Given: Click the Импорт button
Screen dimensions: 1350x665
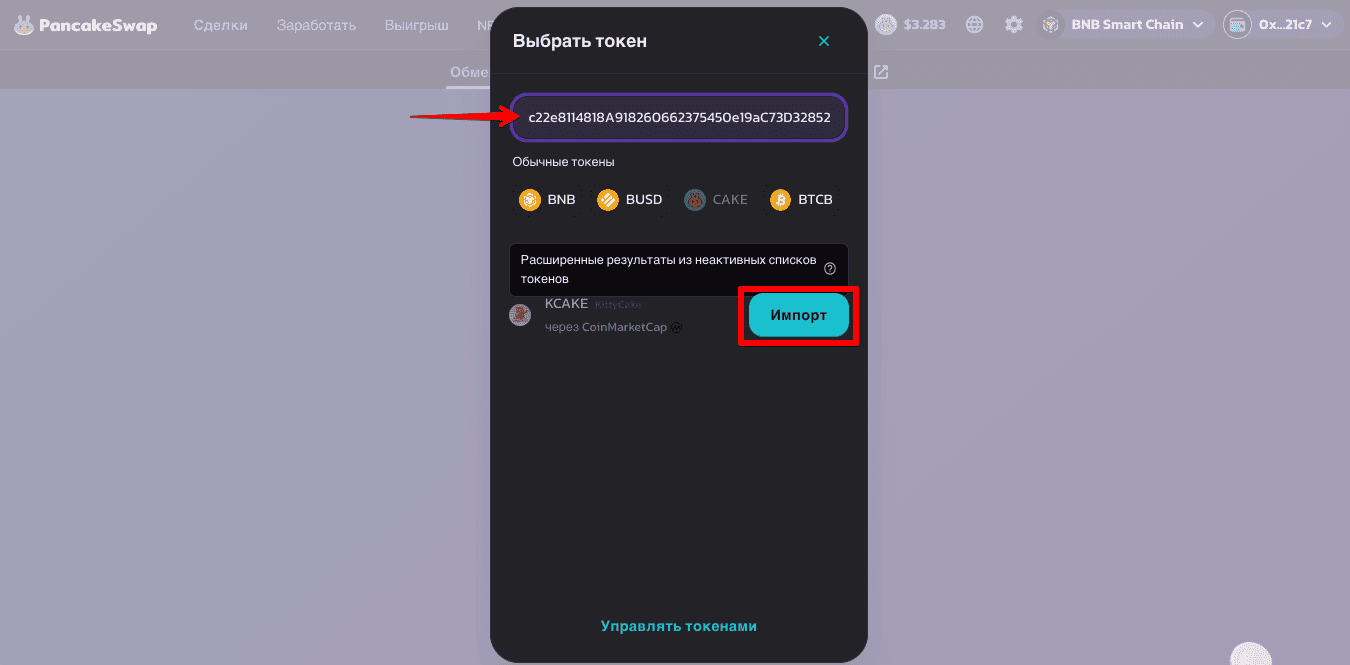Looking at the screenshot, I should (x=799, y=315).
